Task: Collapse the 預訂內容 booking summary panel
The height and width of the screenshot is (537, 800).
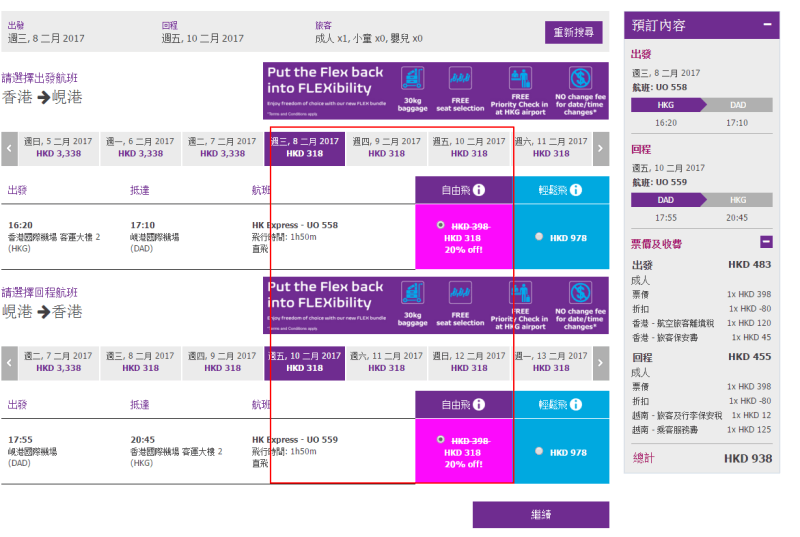Action: 767,24
